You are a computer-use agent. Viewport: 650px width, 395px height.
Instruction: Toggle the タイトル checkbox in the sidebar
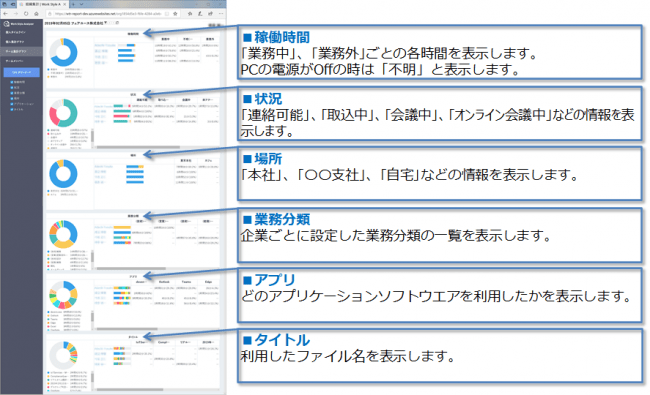pos(12,109)
